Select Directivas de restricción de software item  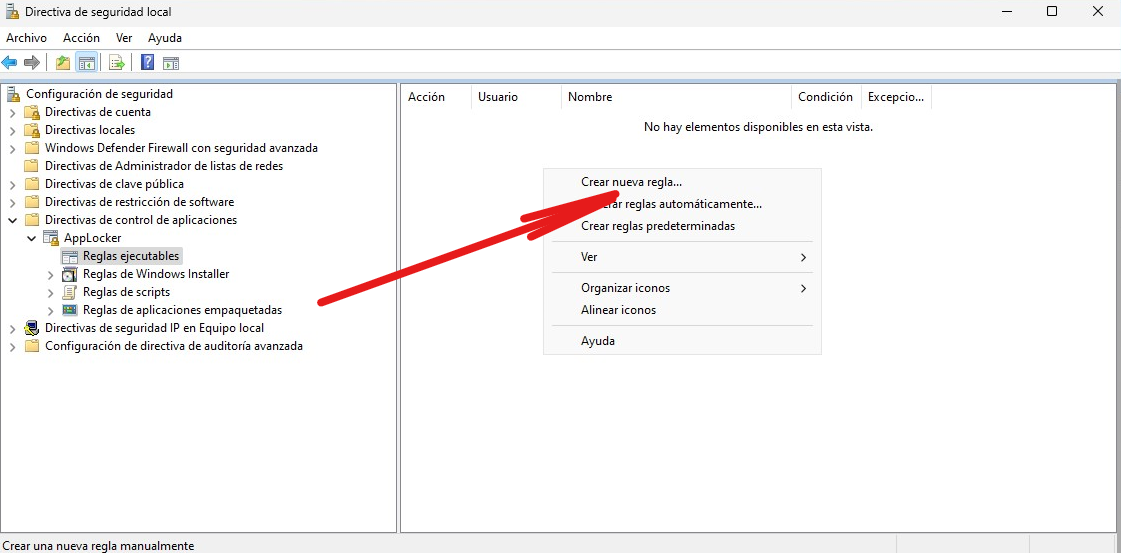(x=139, y=202)
